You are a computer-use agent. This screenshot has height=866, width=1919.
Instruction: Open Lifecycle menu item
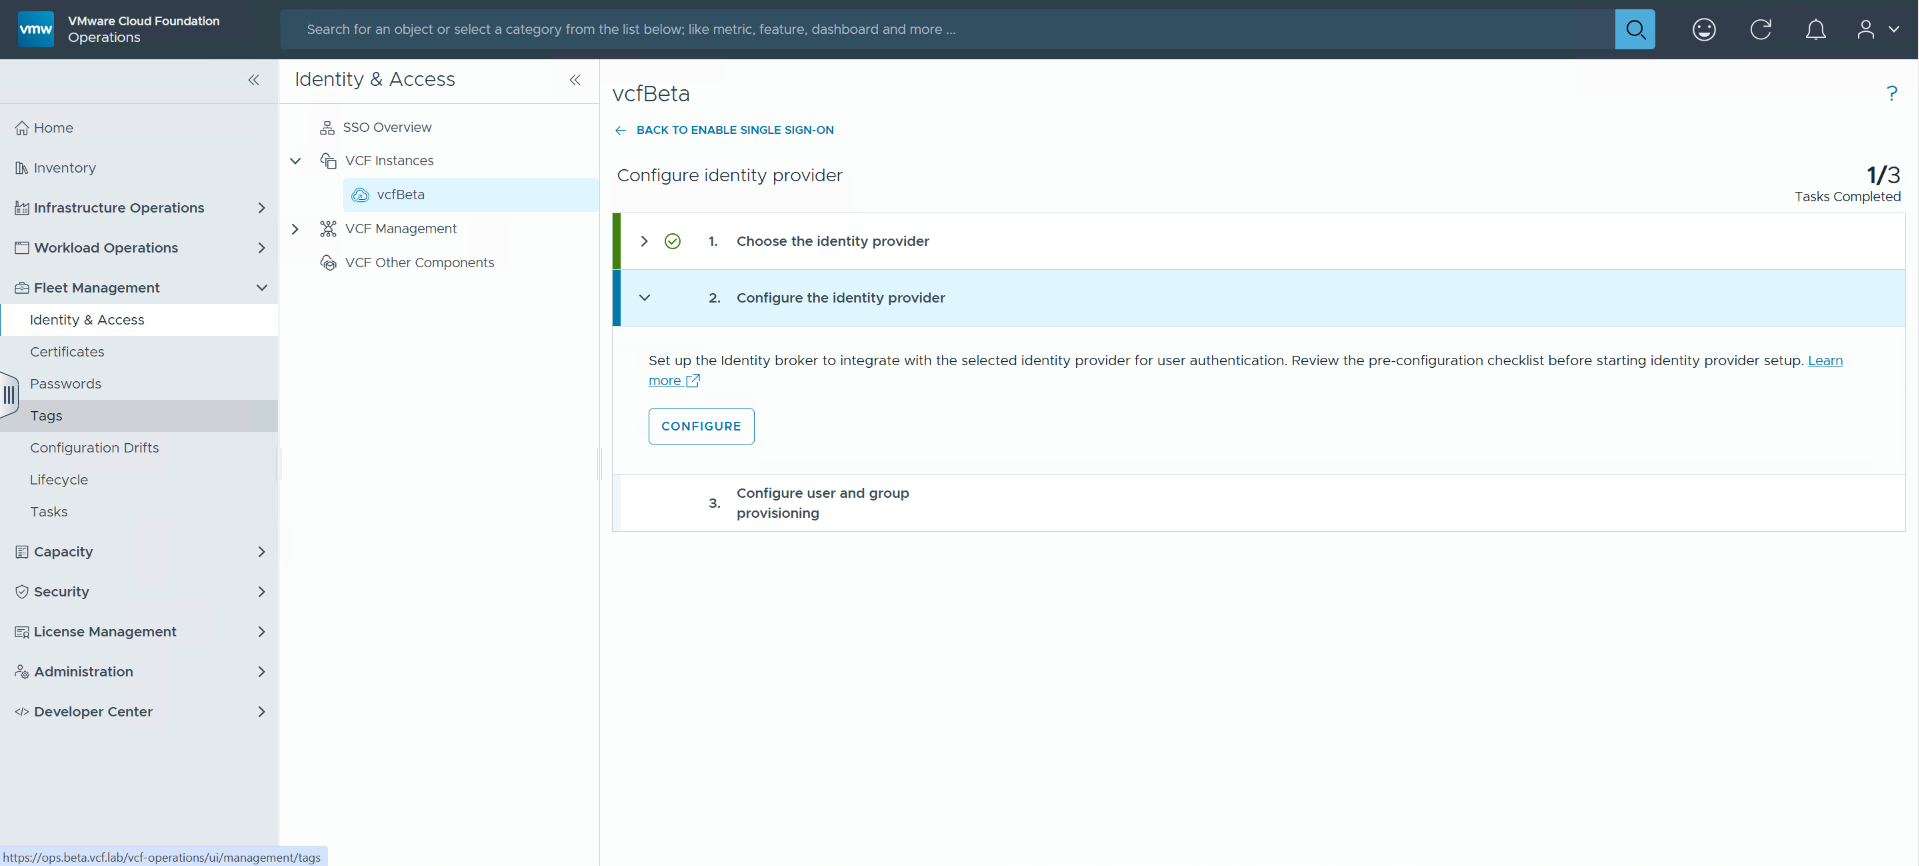point(139,480)
